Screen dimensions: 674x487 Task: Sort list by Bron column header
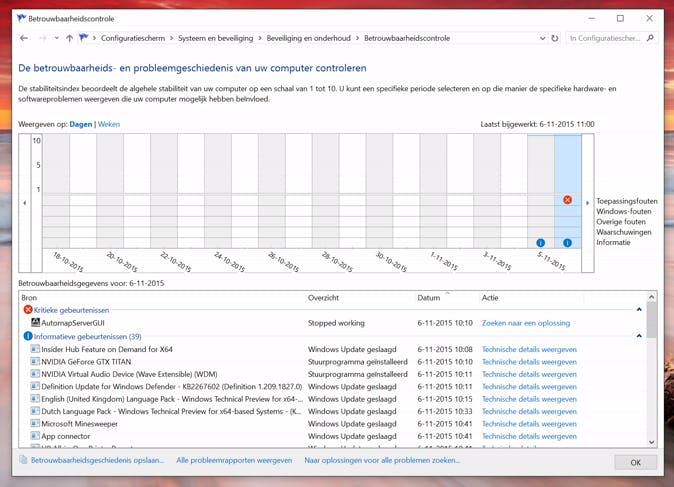coord(29,297)
